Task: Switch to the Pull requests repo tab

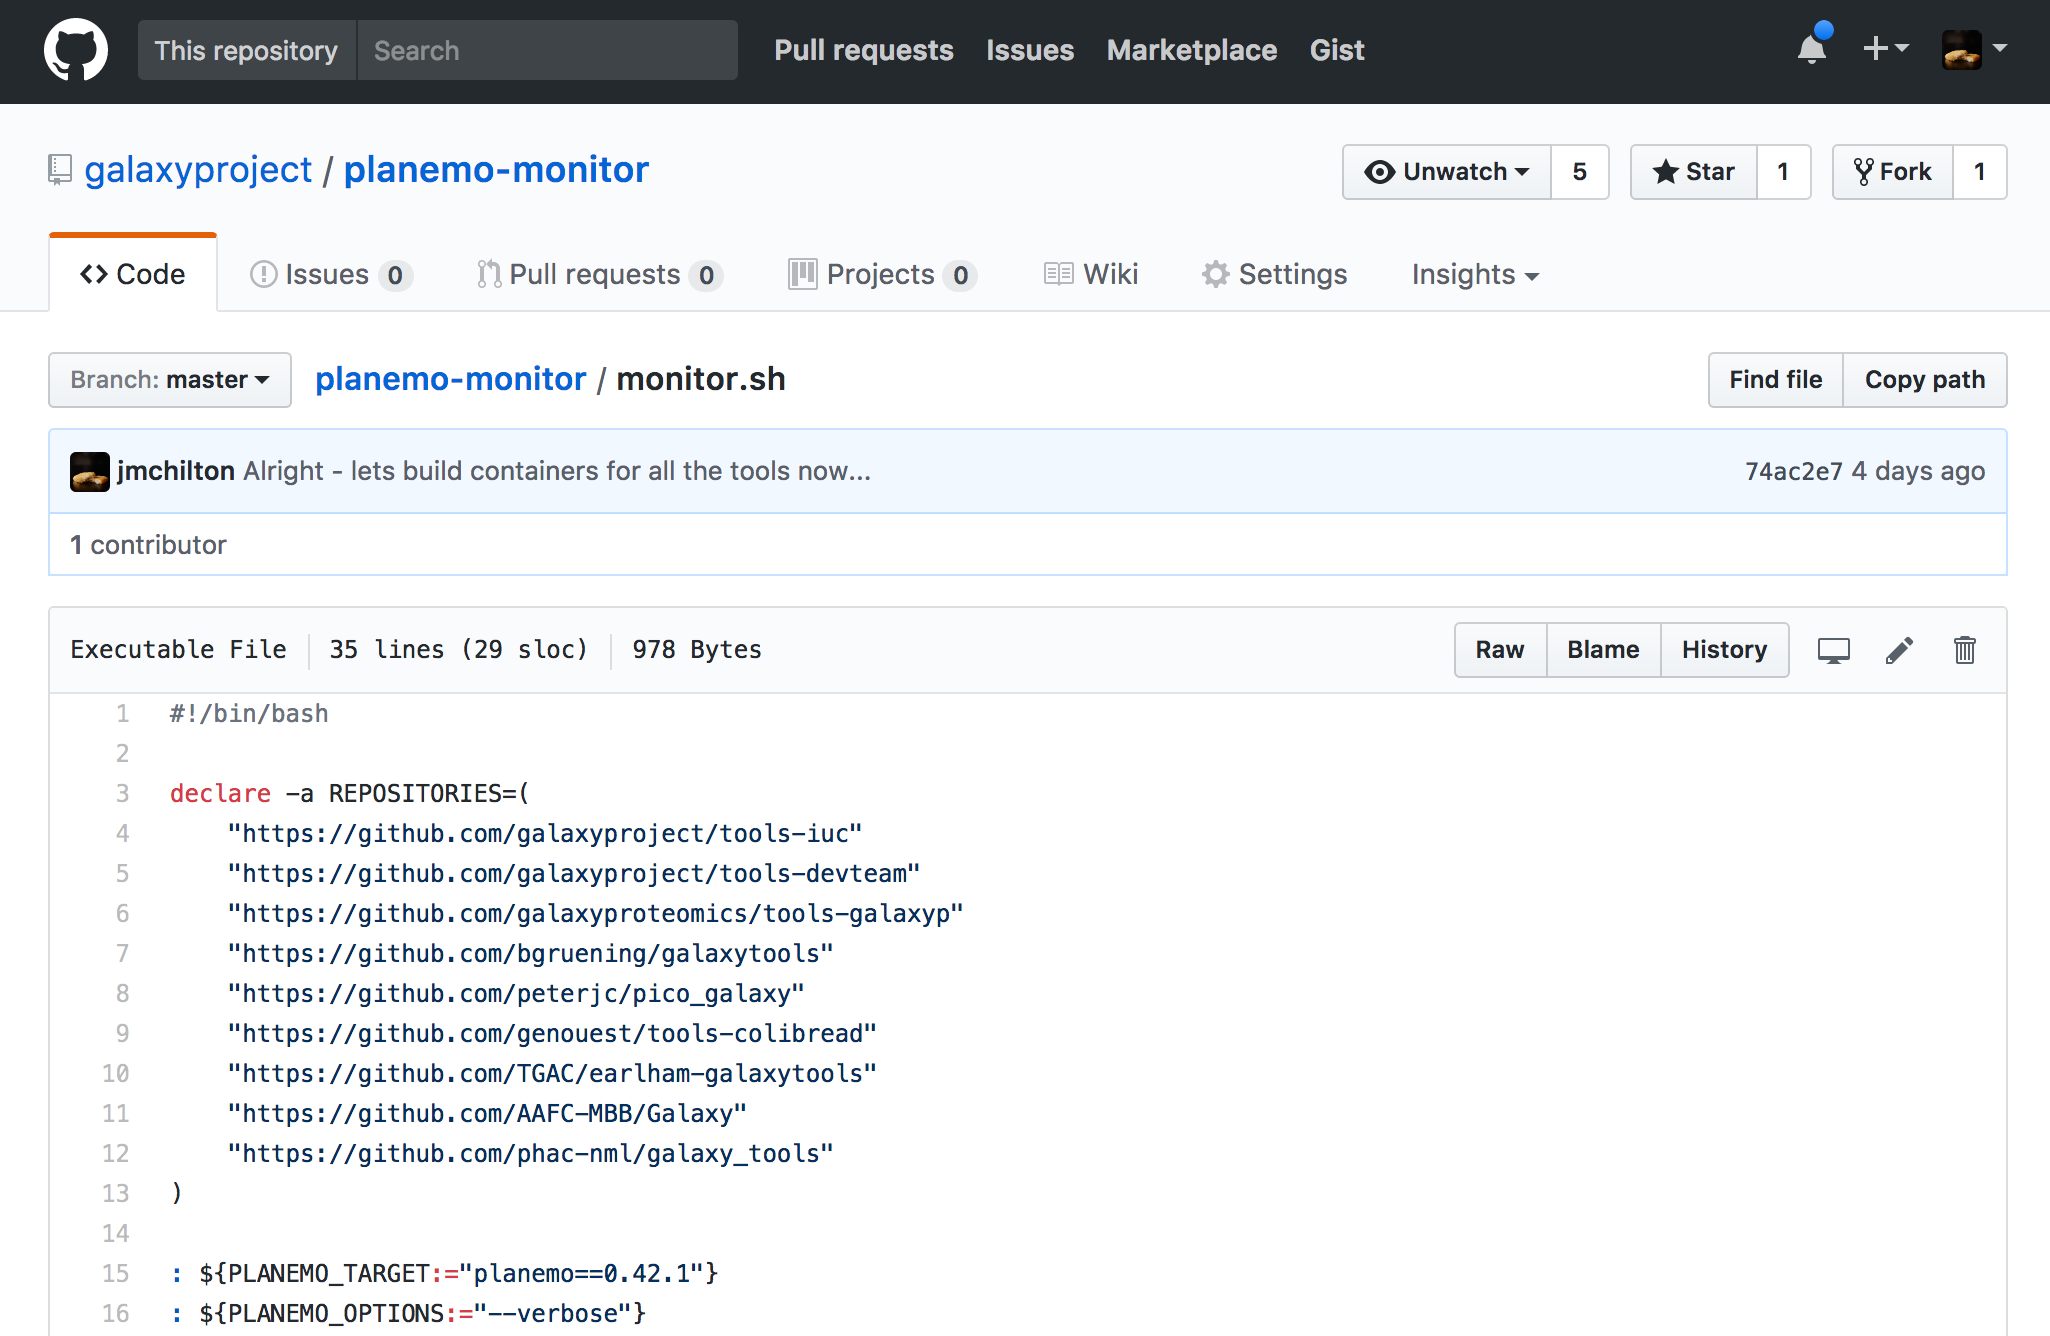Action: click(x=600, y=274)
